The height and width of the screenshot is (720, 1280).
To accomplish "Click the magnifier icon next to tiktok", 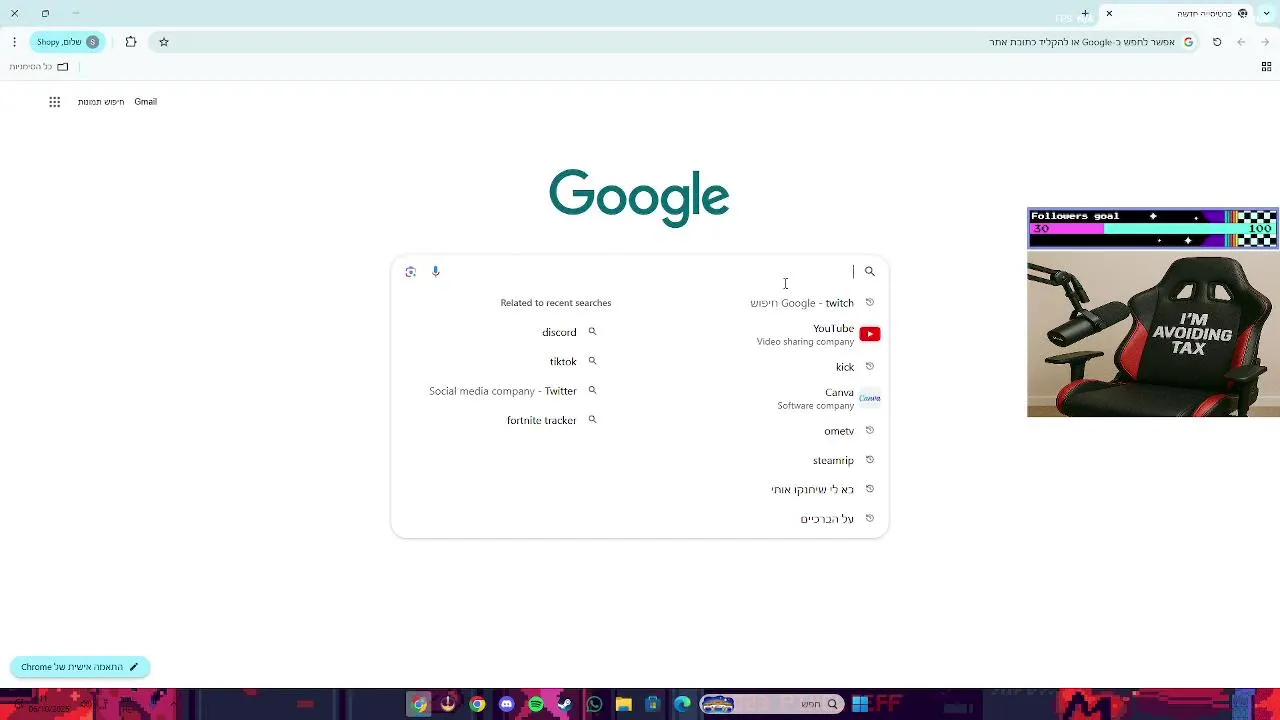I will tap(592, 361).
